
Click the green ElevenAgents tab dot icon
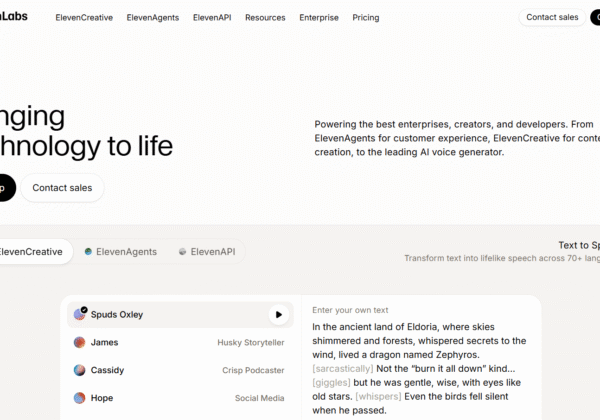pos(88,251)
